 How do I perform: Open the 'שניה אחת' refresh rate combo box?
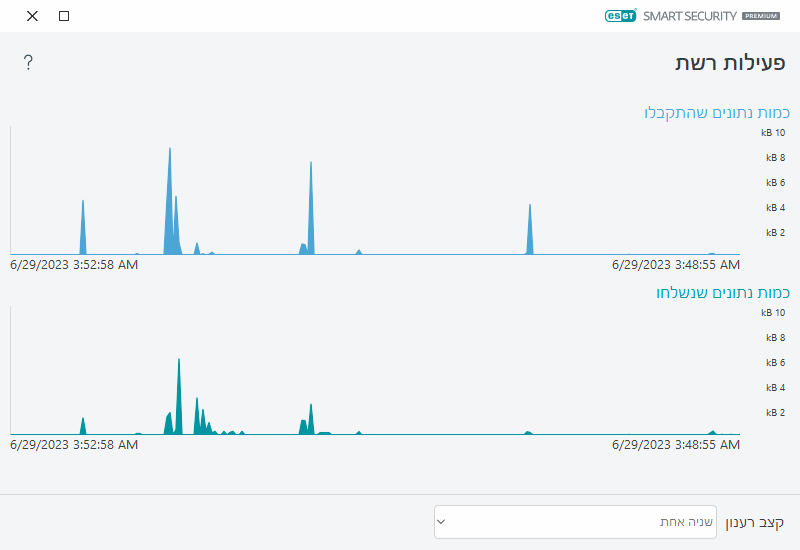tap(575, 522)
